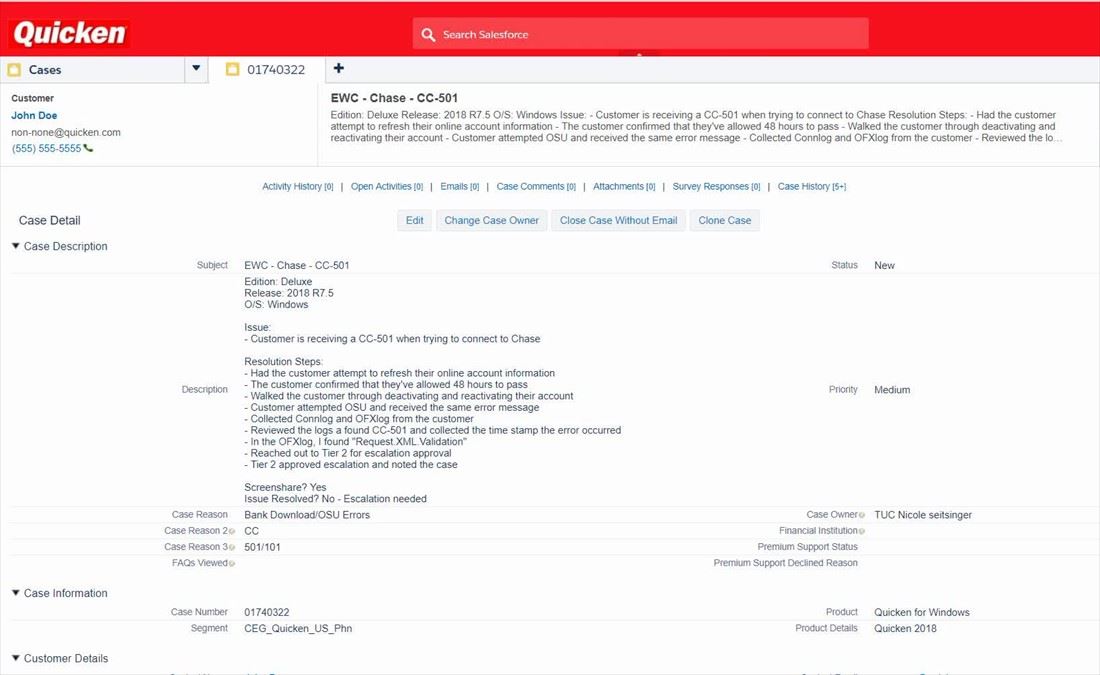Open a new tab with plus icon
1100x675 pixels.
(x=338, y=69)
